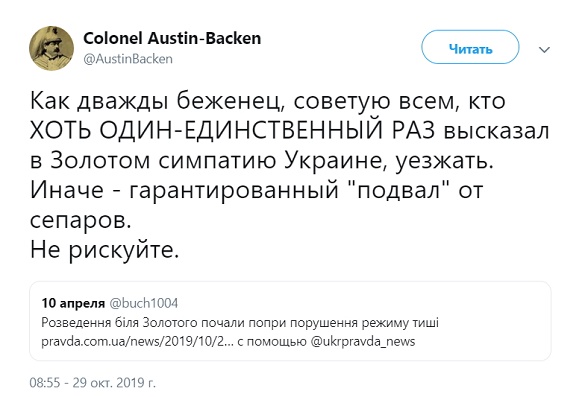The width and height of the screenshot is (588, 397).
Task: Click the closing line Не рискуйте.
Action: [x=105, y=250]
